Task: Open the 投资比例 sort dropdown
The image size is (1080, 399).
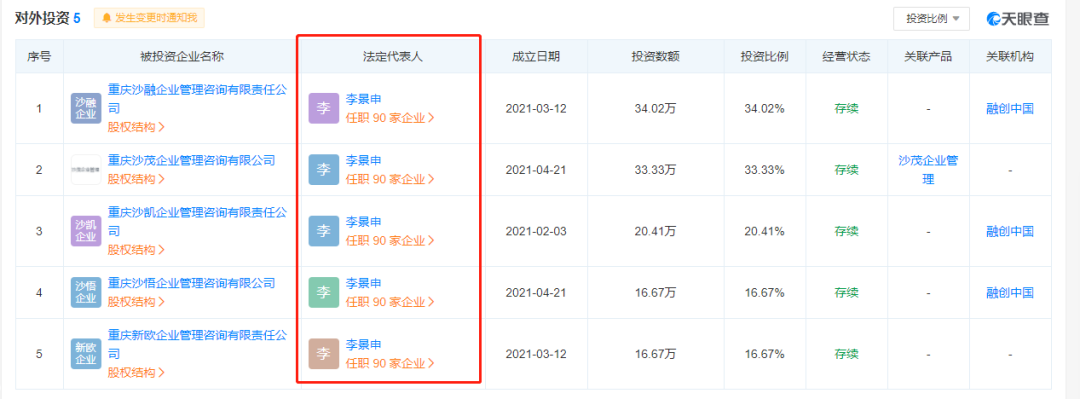Action: (931, 19)
